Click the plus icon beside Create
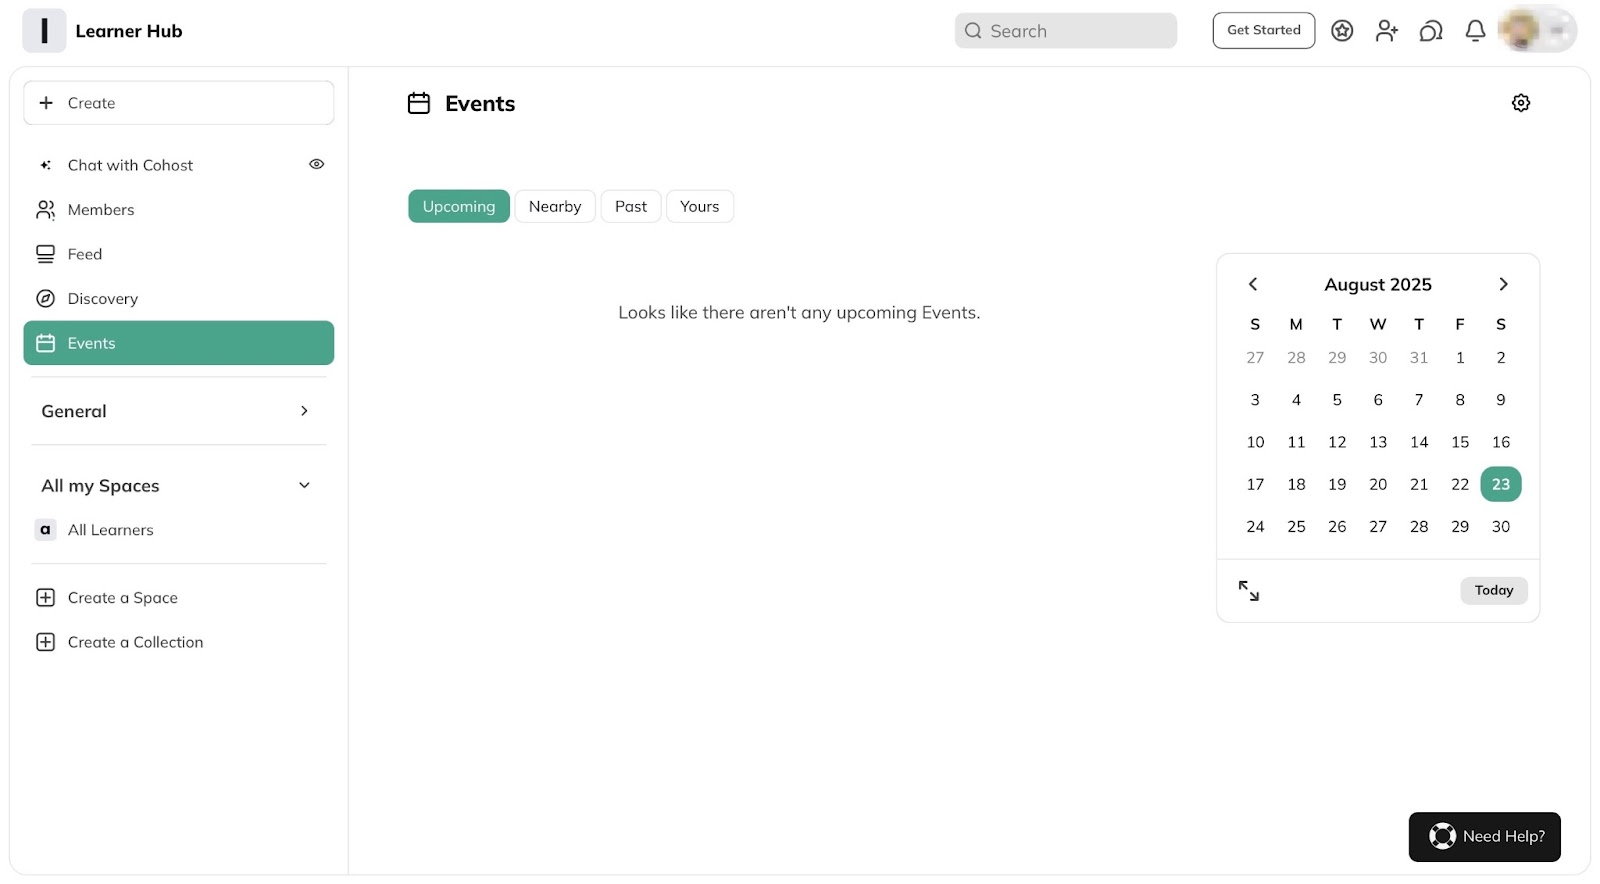 click(46, 103)
